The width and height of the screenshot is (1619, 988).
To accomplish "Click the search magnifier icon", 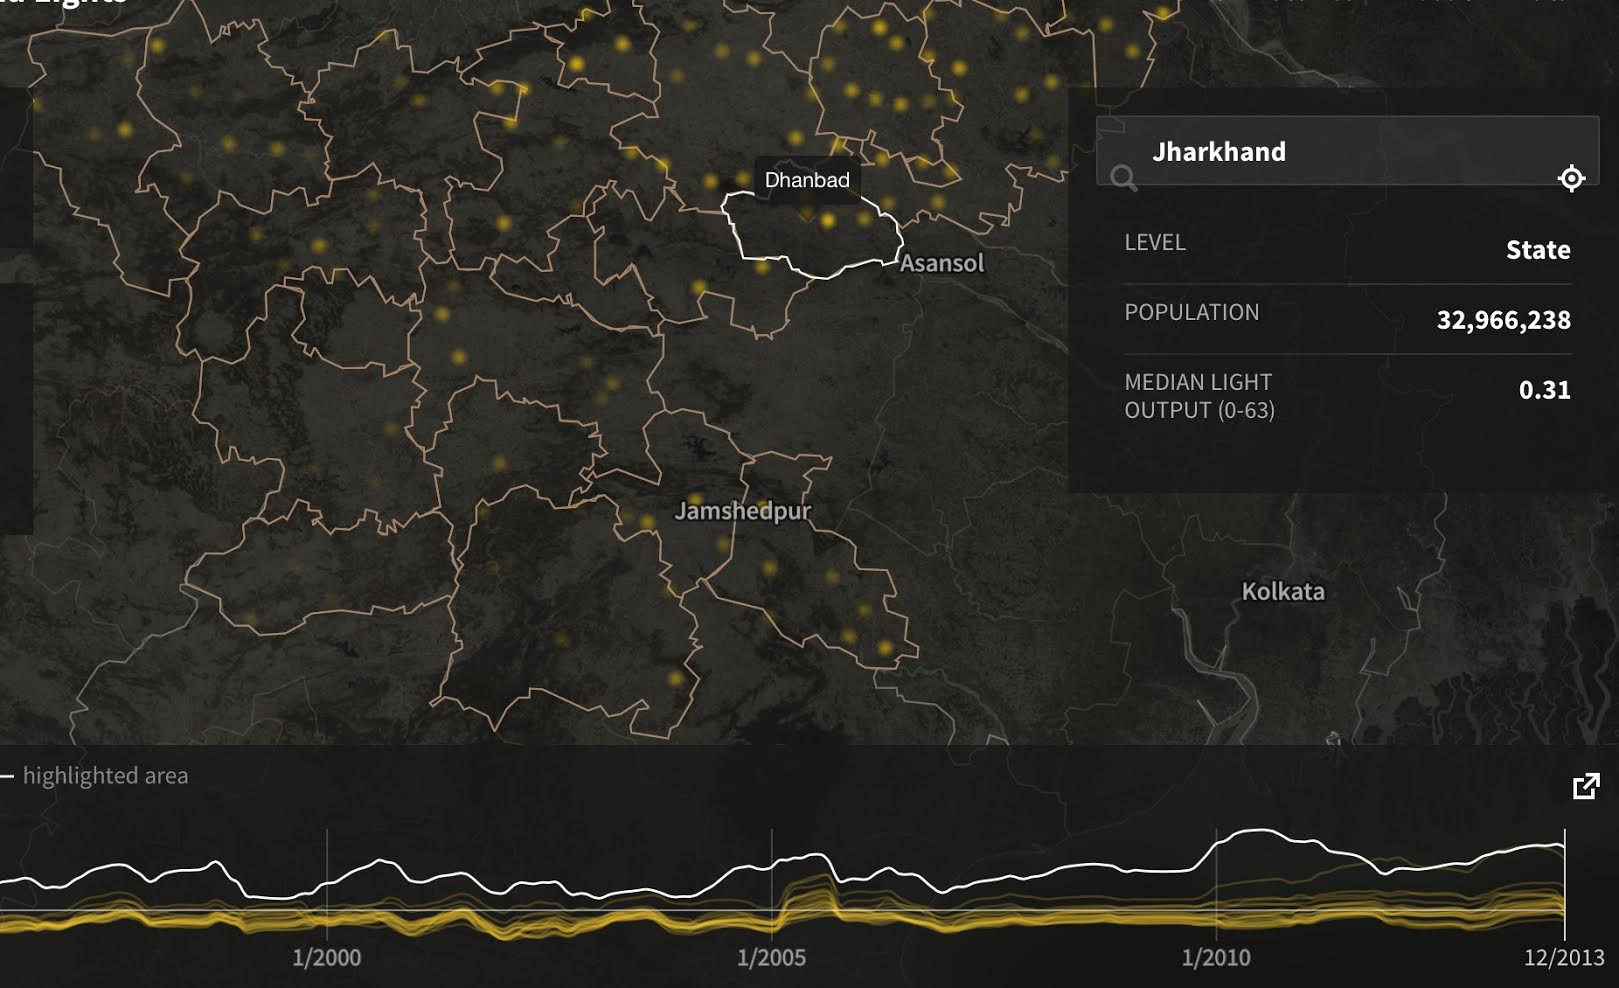I will pyautogui.click(x=1125, y=179).
